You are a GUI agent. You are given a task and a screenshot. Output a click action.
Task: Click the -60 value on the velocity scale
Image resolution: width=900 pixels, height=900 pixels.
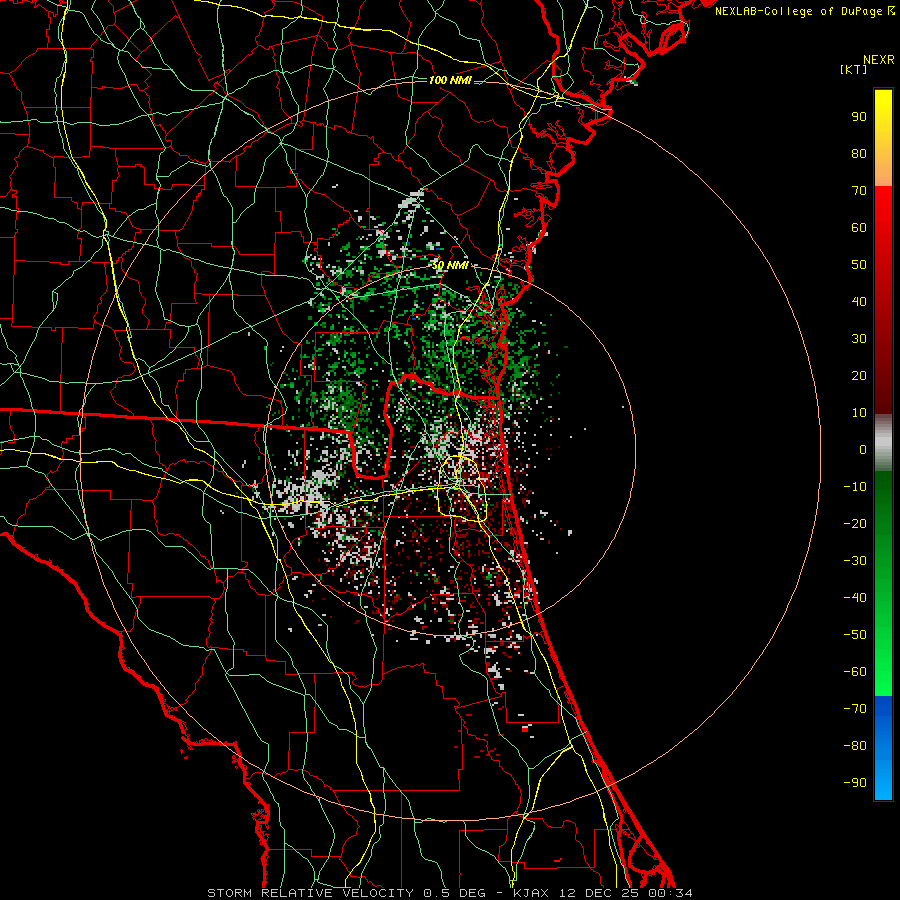tap(855, 672)
